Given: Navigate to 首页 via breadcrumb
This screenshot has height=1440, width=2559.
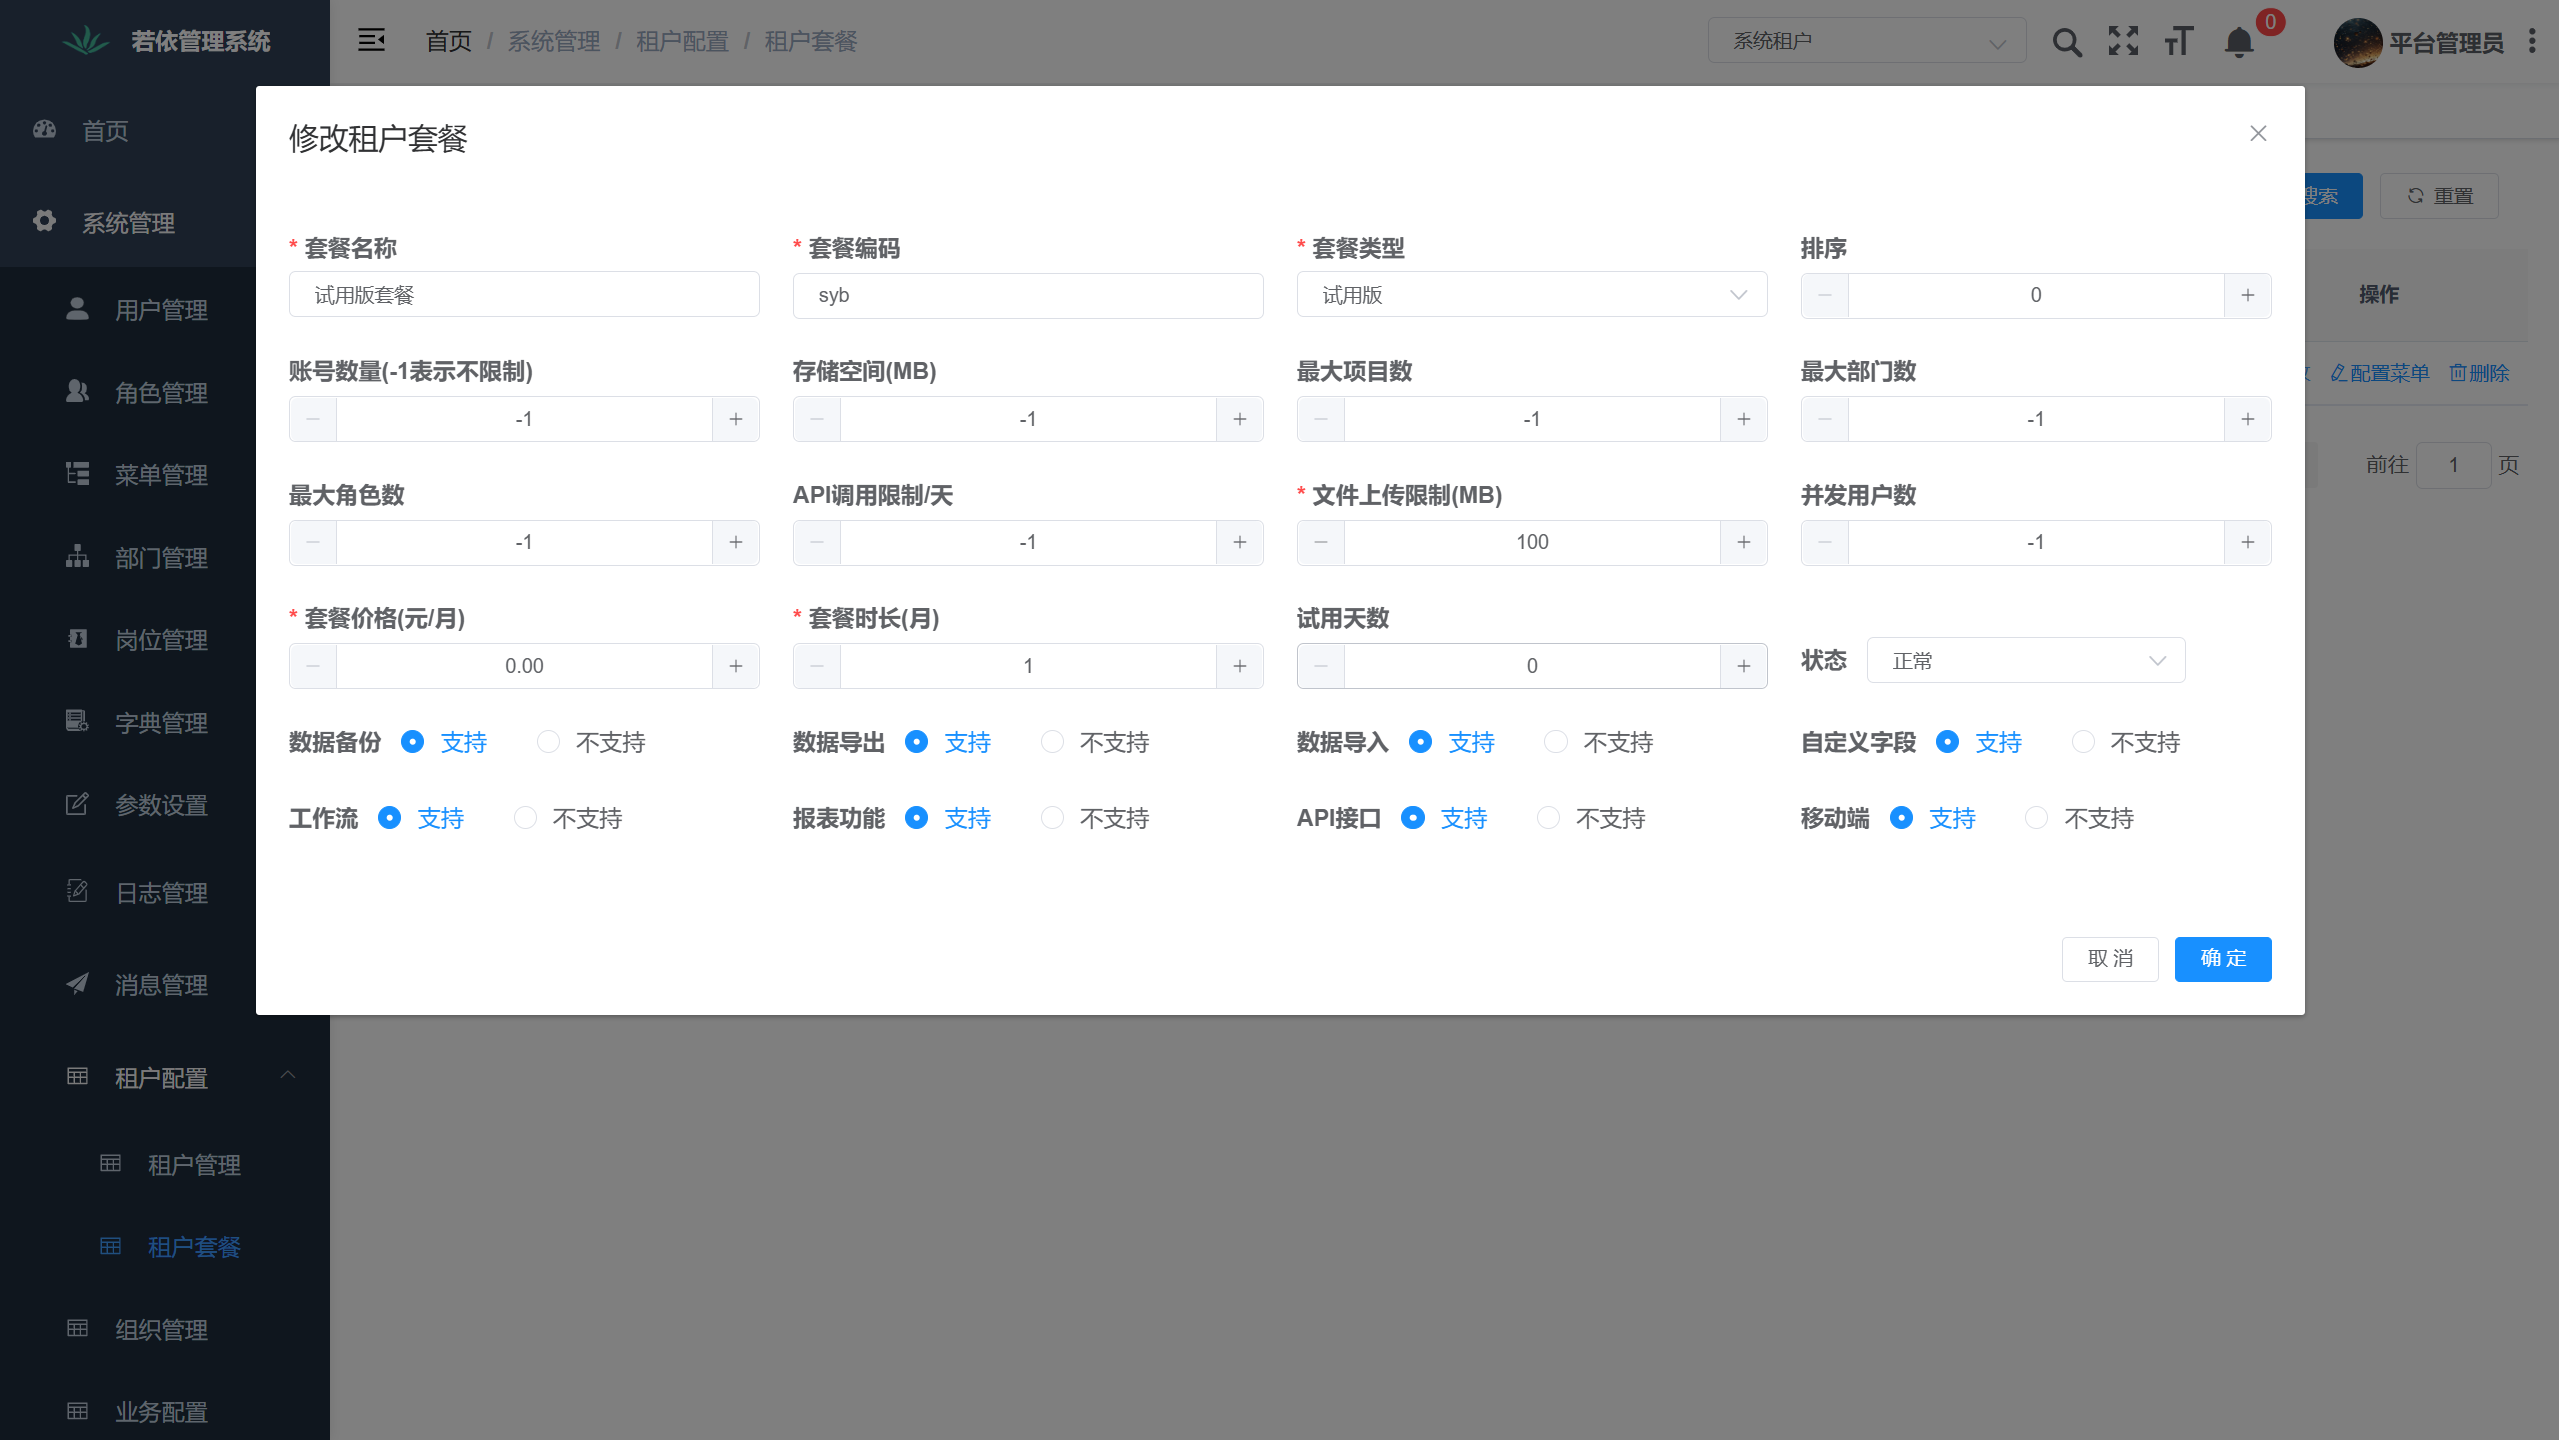Looking at the screenshot, I should coord(447,41).
